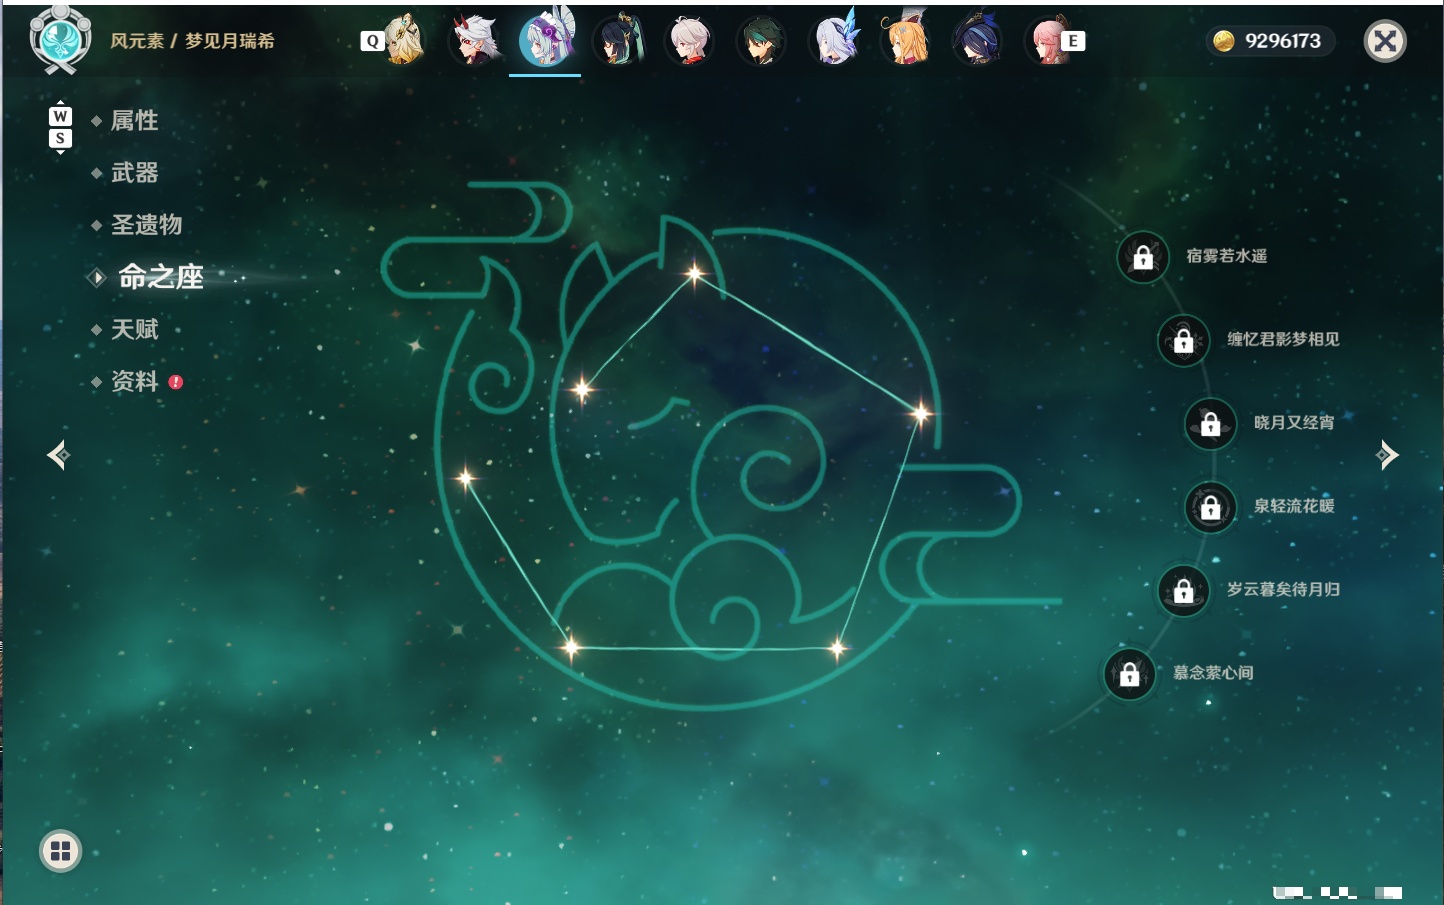Image resolution: width=1444 pixels, height=905 pixels.
Task: Click the Mora coin icon
Action: pyautogui.click(x=1224, y=41)
